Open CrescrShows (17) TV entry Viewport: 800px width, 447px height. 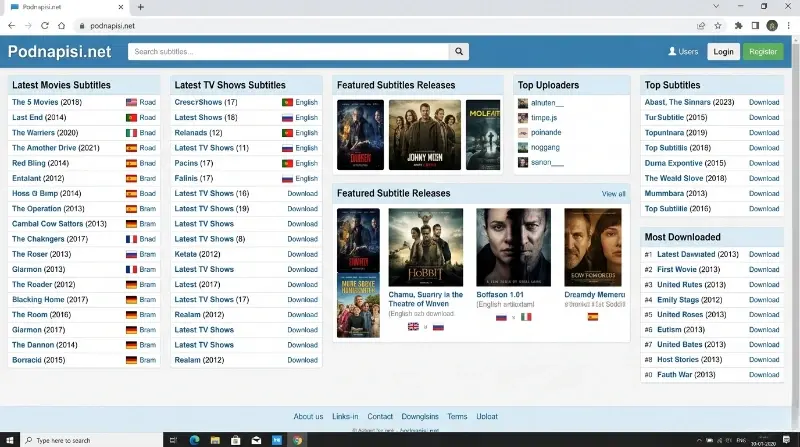click(206, 102)
